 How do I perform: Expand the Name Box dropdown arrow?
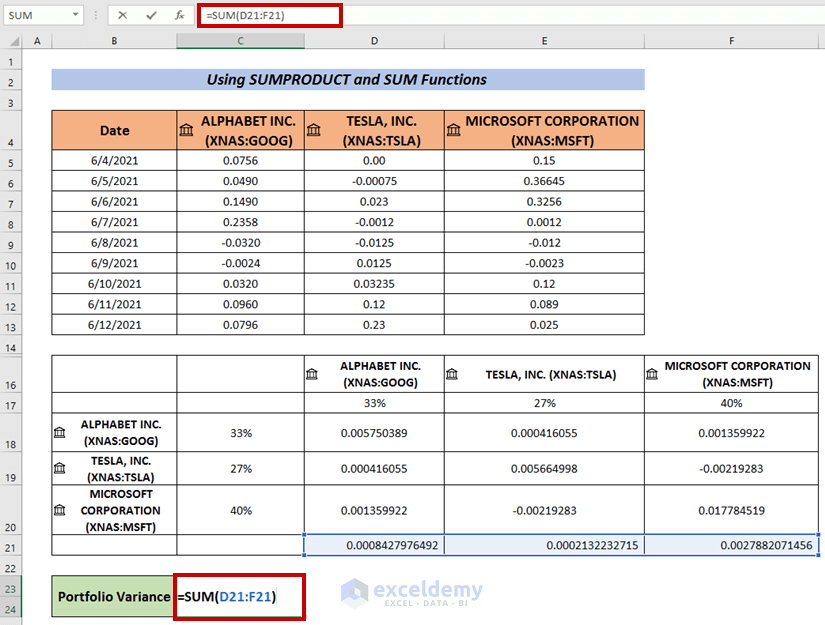point(76,15)
